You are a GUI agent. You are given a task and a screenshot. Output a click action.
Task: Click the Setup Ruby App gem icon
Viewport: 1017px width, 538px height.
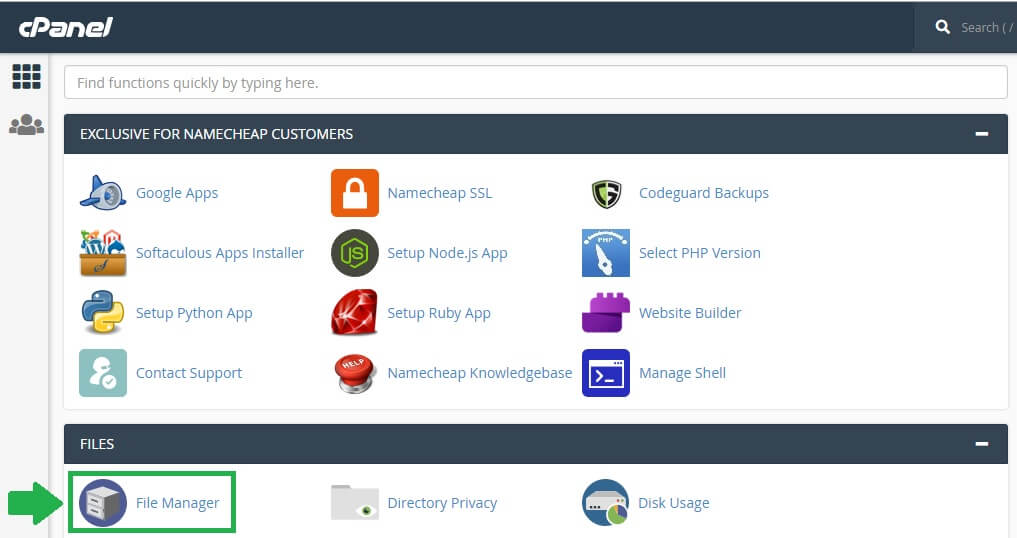pos(354,312)
